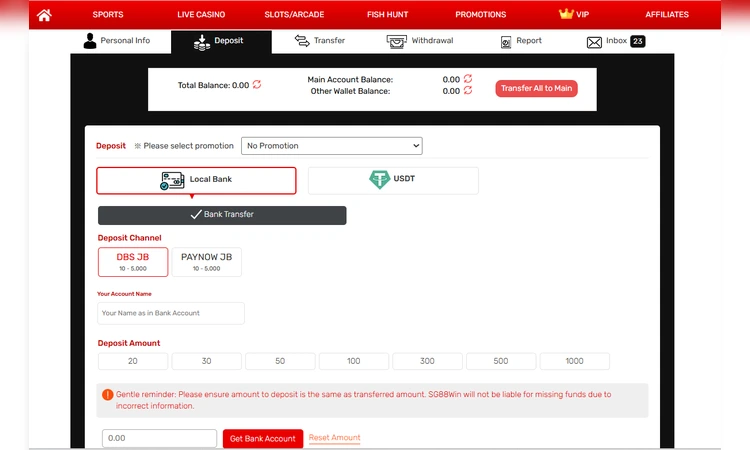Open the No Promotion dropdown

332,146
